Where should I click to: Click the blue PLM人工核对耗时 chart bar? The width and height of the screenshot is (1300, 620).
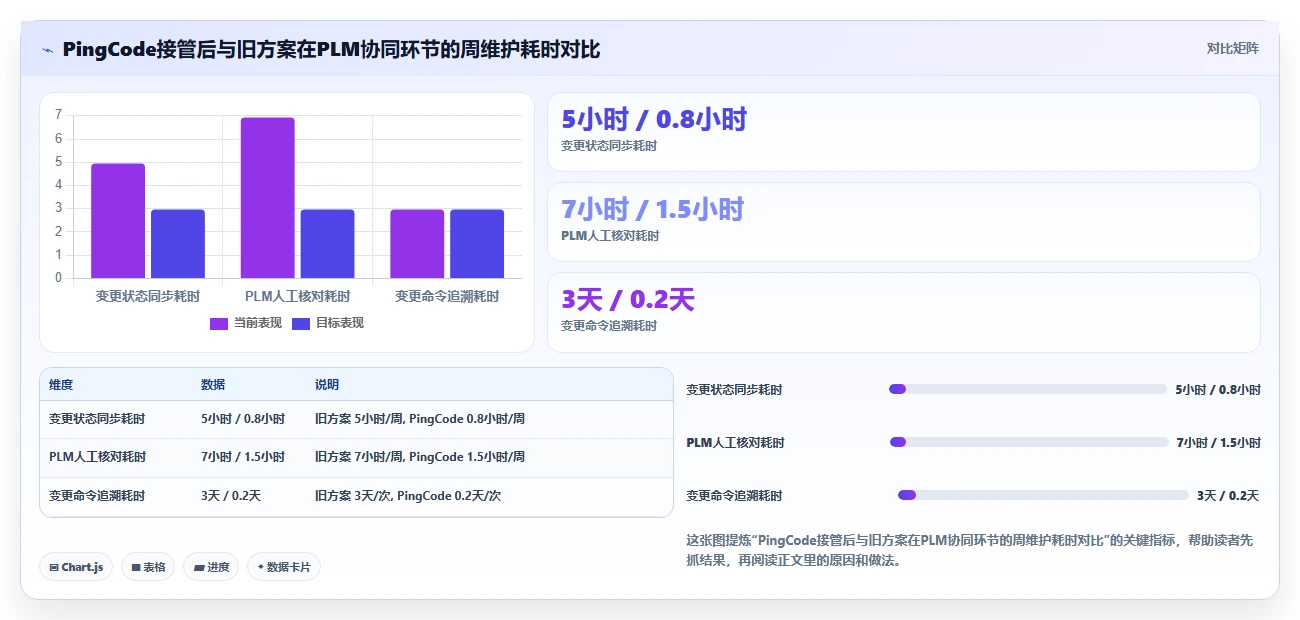[x=327, y=244]
